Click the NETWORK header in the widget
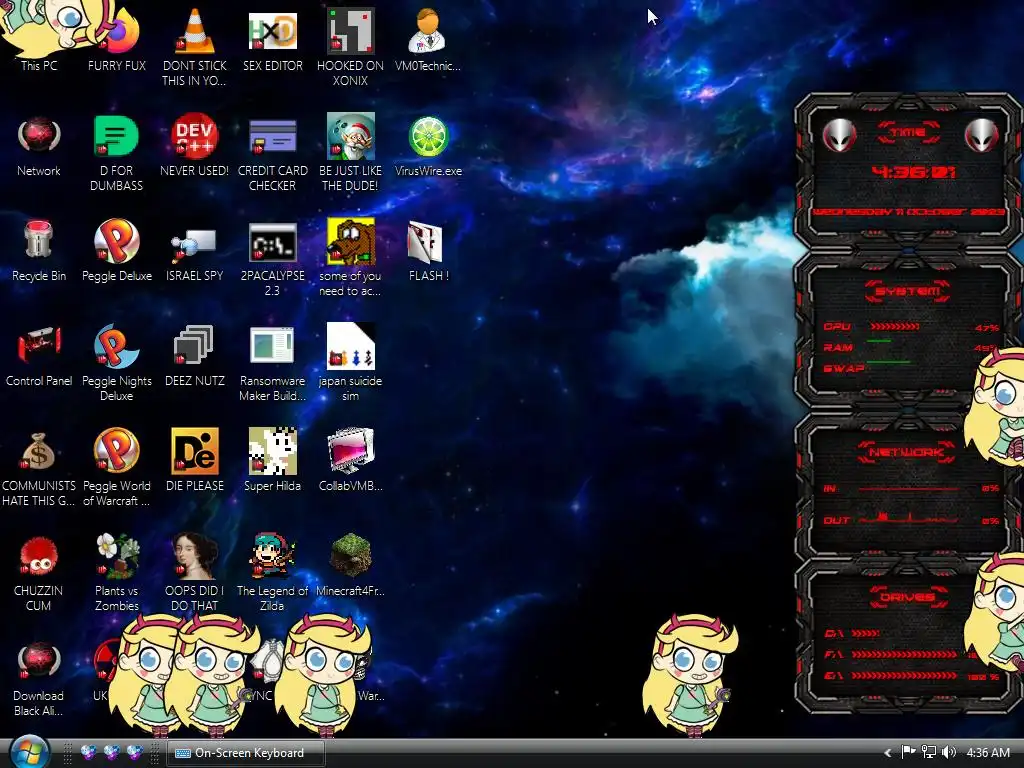Screen dimensions: 1024x768 (908, 452)
